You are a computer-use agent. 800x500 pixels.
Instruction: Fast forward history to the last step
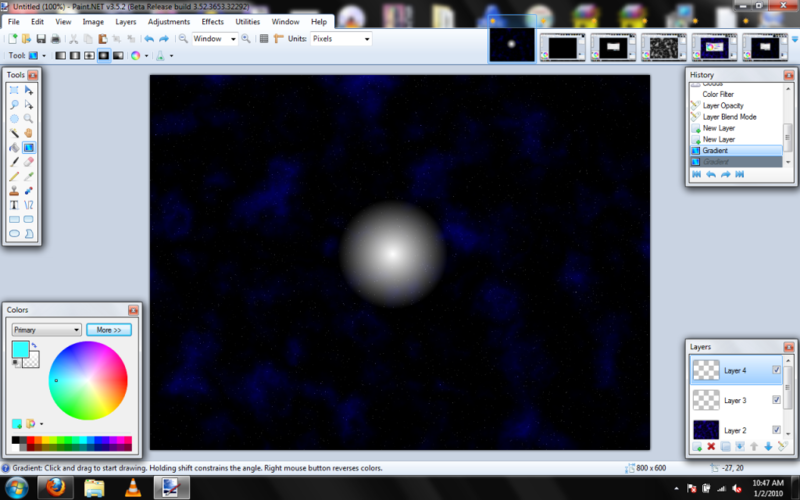click(740, 174)
